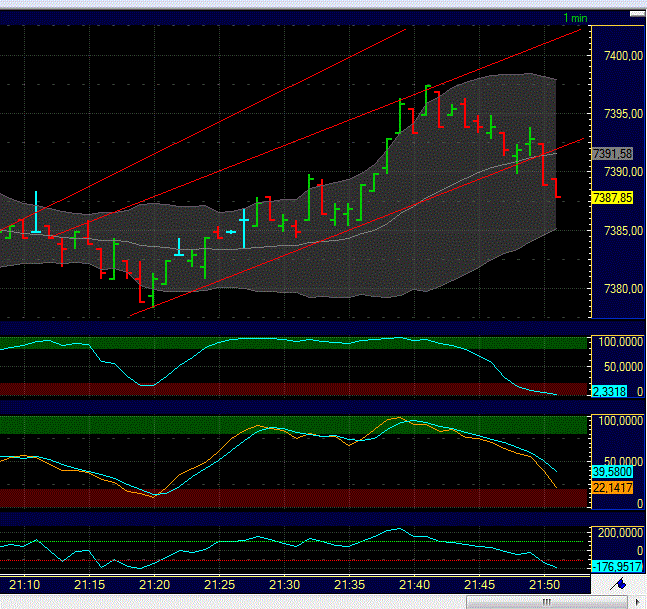Click the '1 min' timeframe label
Viewport: 647px width, 609px height.
coord(575,18)
